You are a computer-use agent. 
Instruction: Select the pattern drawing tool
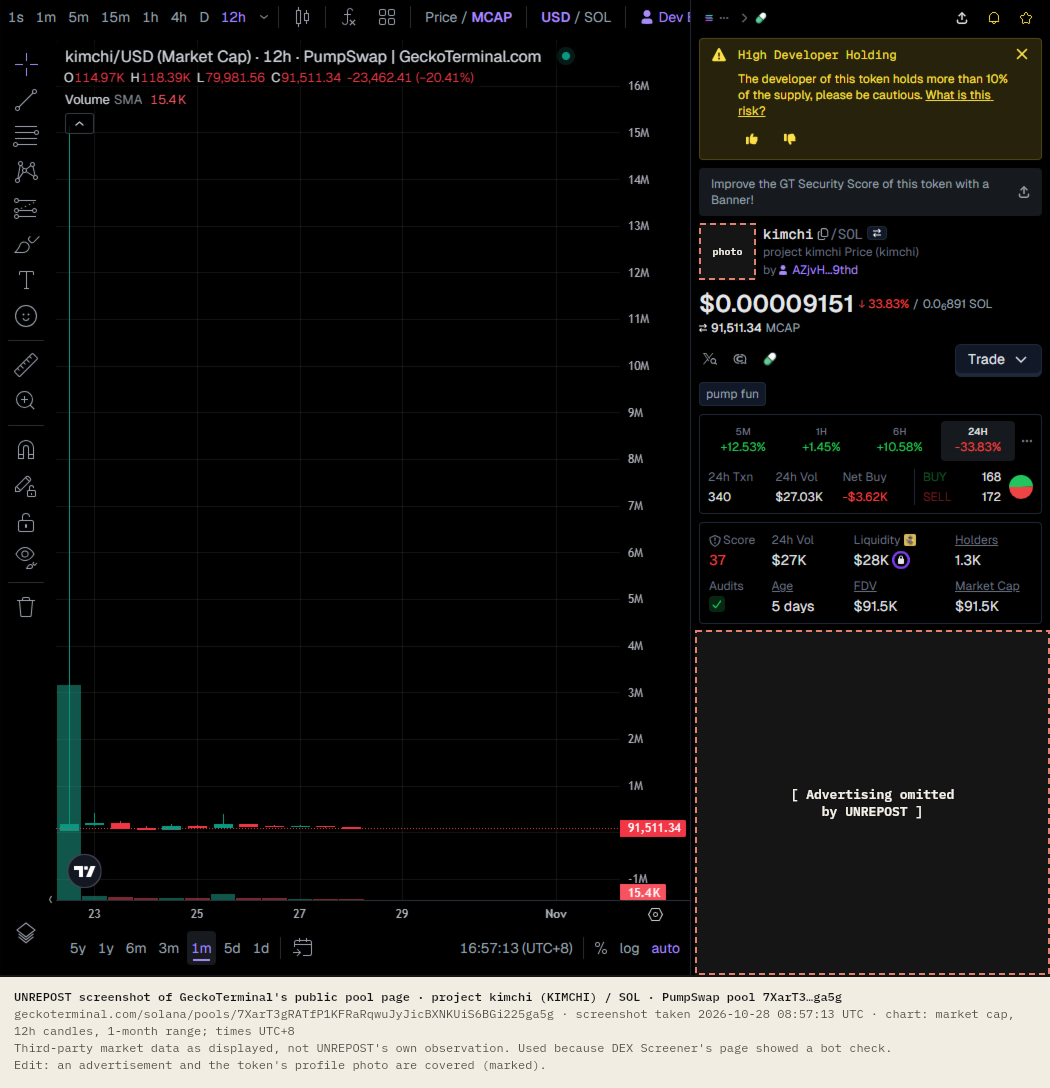(26, 171)
